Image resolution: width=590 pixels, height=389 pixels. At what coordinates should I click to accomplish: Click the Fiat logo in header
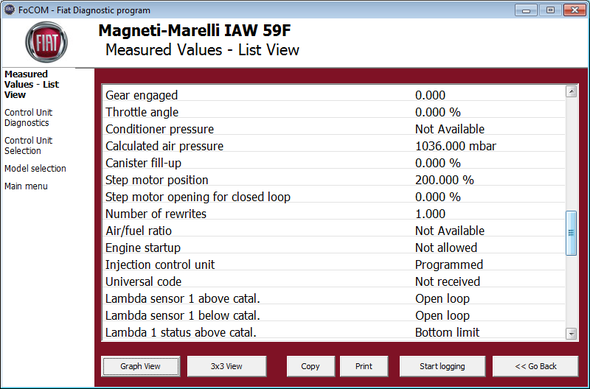(x=47, y=42)
